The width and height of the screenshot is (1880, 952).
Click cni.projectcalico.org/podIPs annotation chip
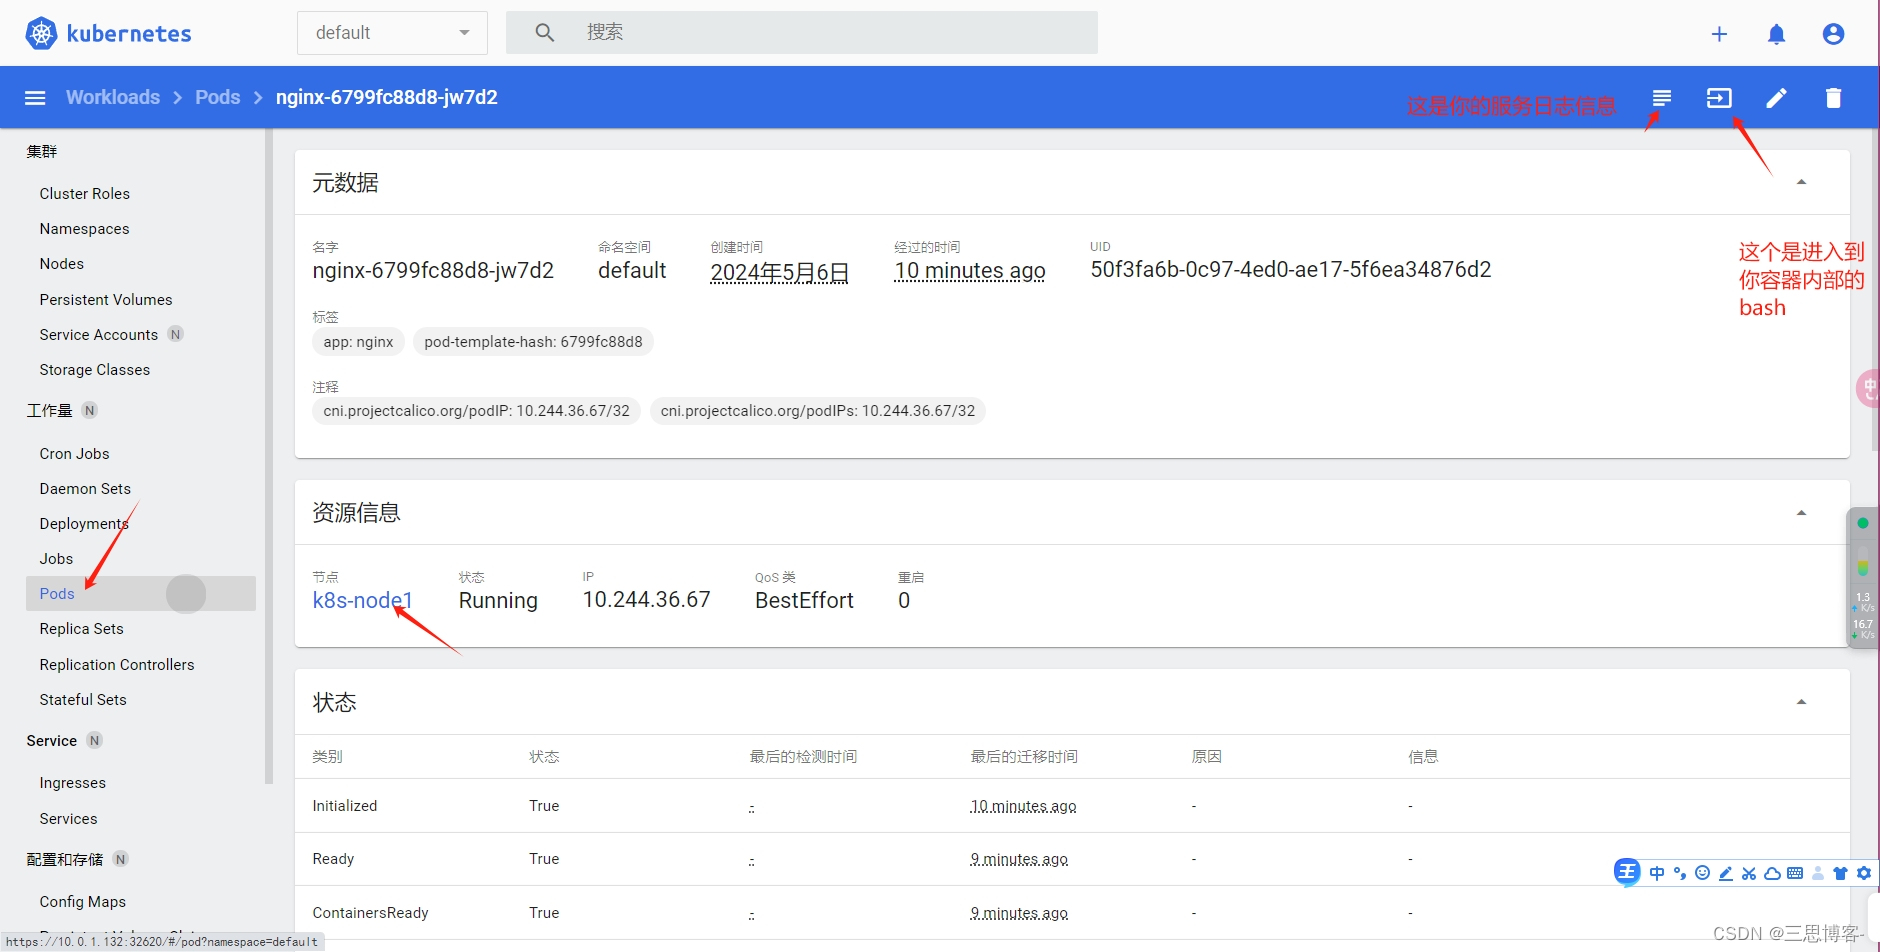coord(817,411)
